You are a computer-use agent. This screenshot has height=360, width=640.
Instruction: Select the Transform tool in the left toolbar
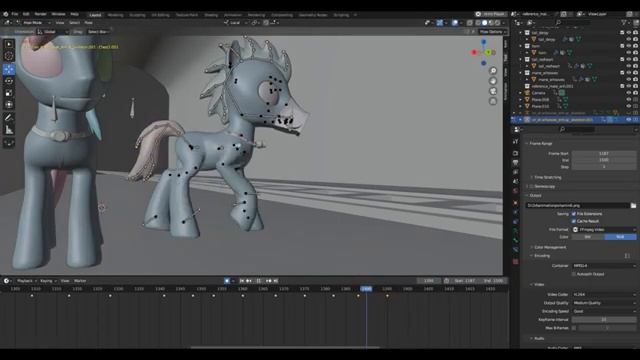coord(9,105)
